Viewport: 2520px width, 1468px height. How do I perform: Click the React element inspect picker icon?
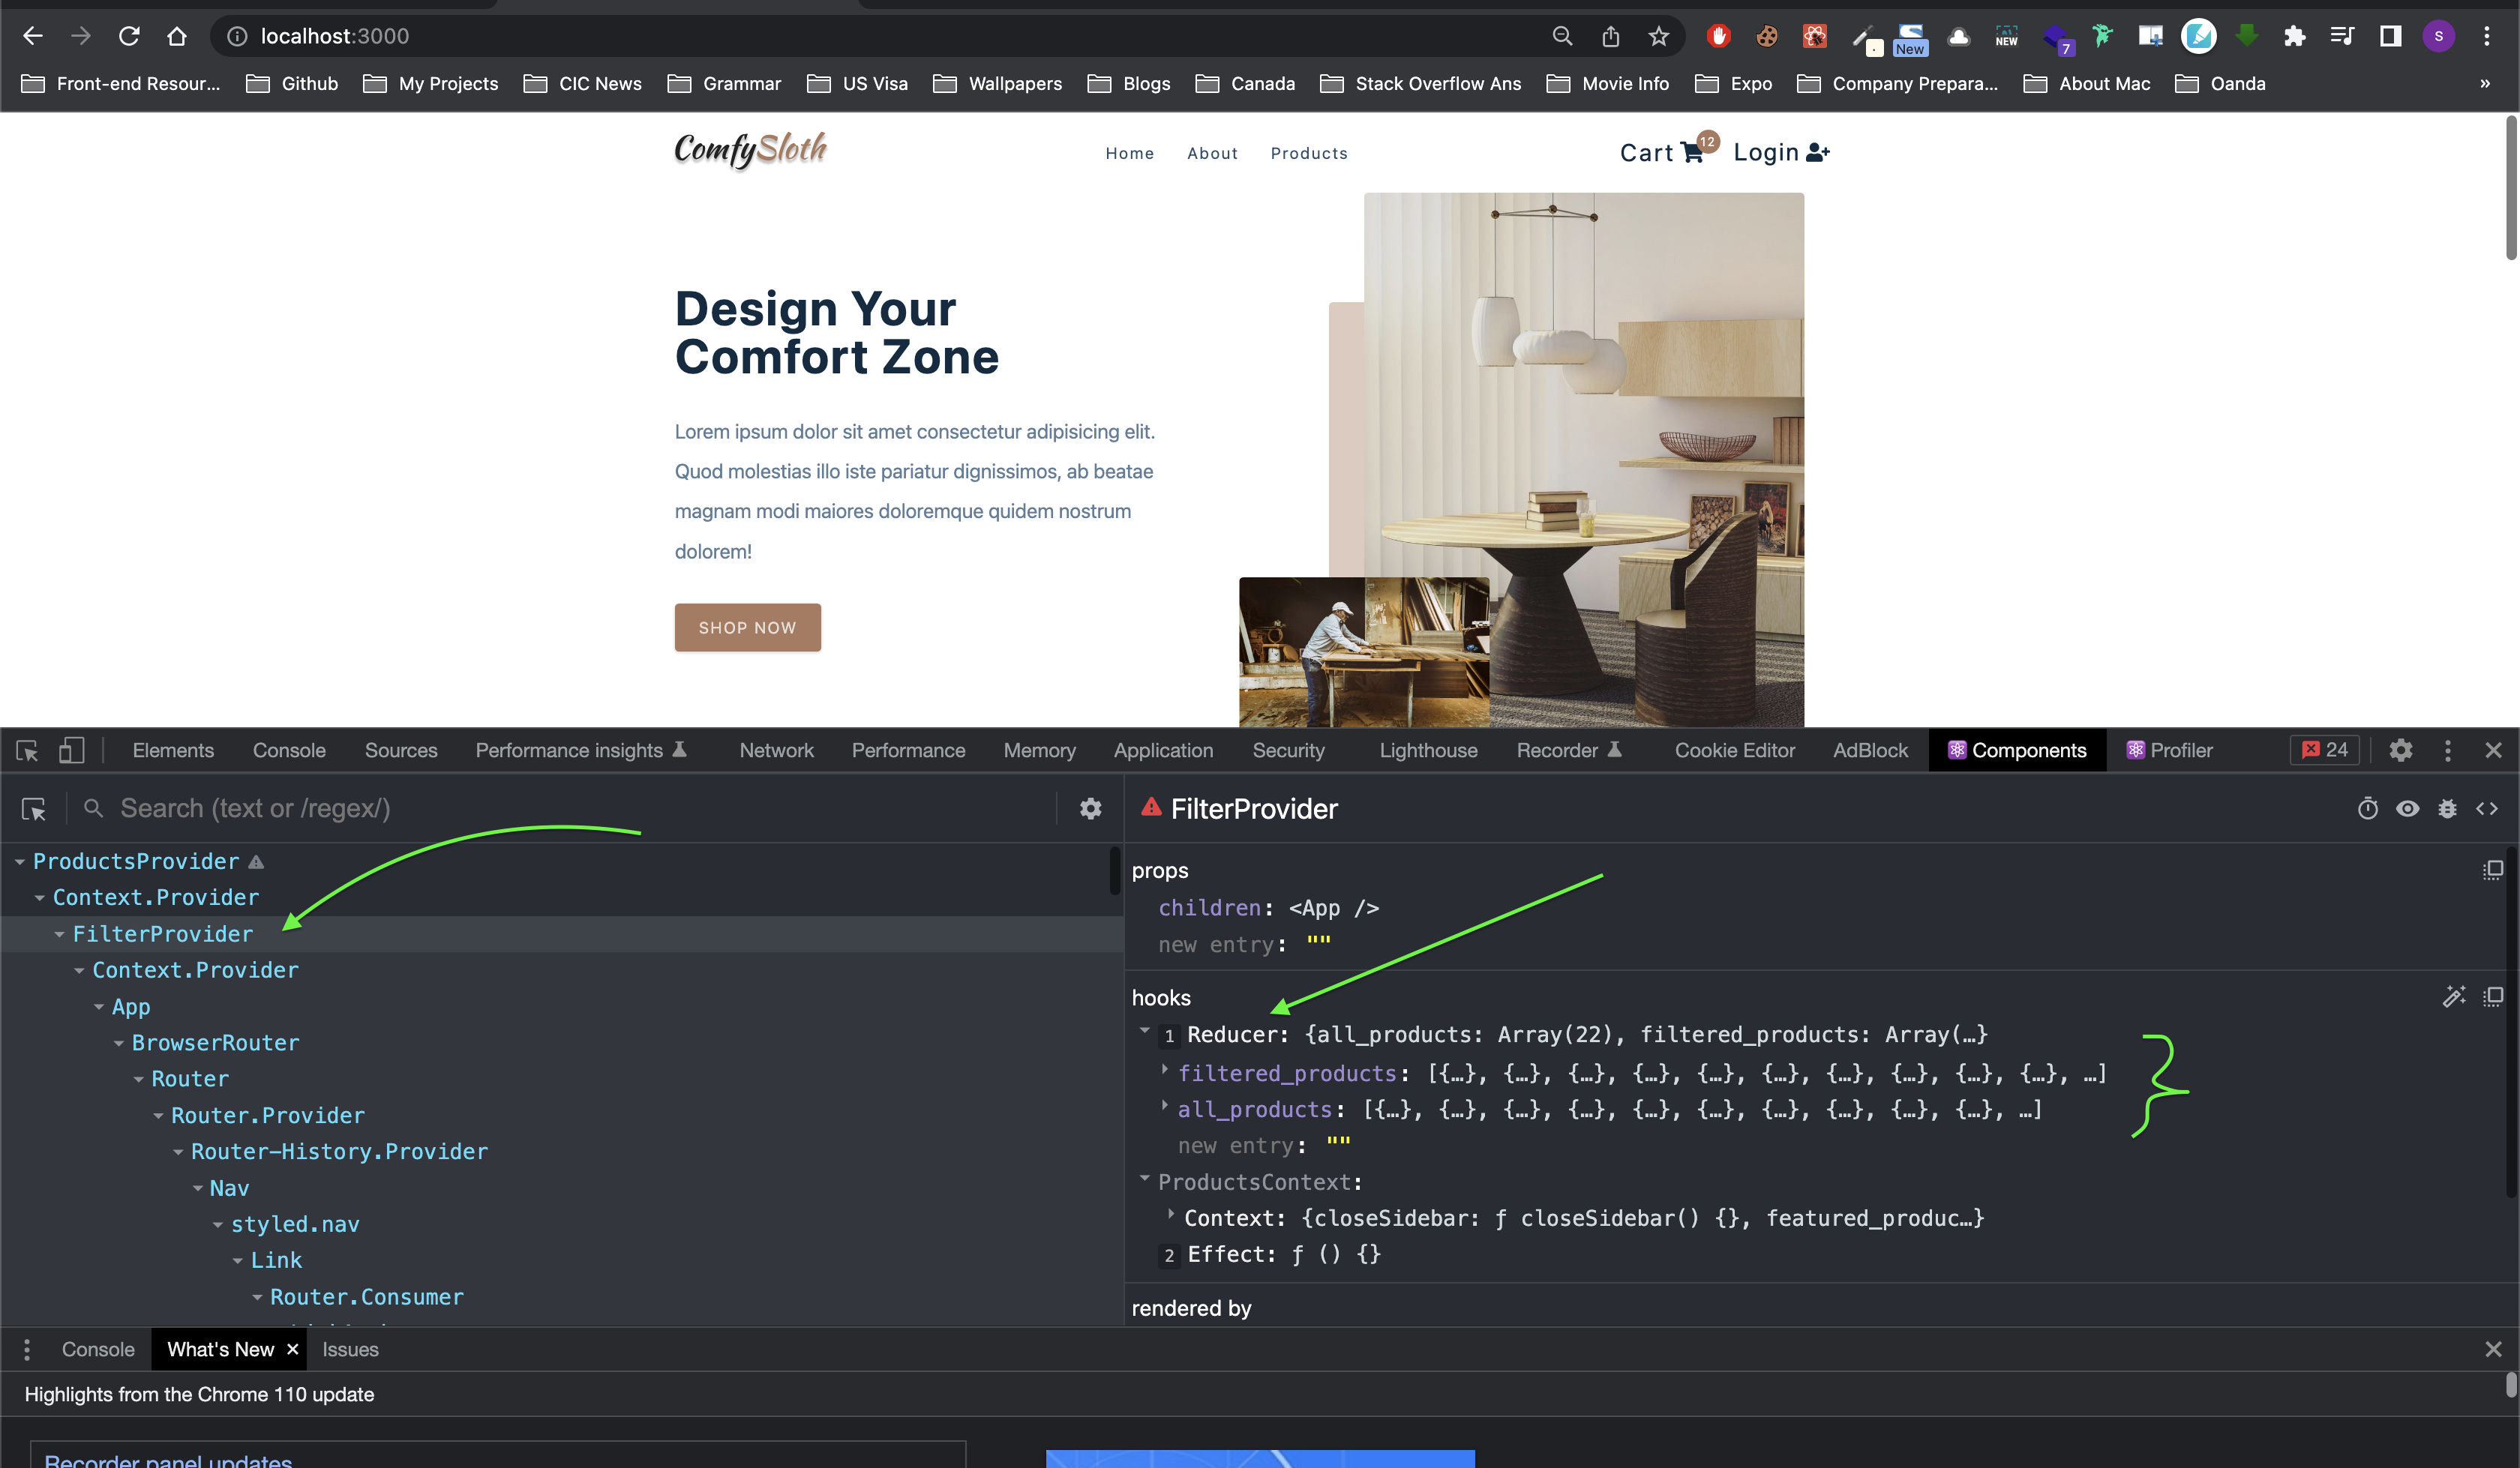click(34, 808)
